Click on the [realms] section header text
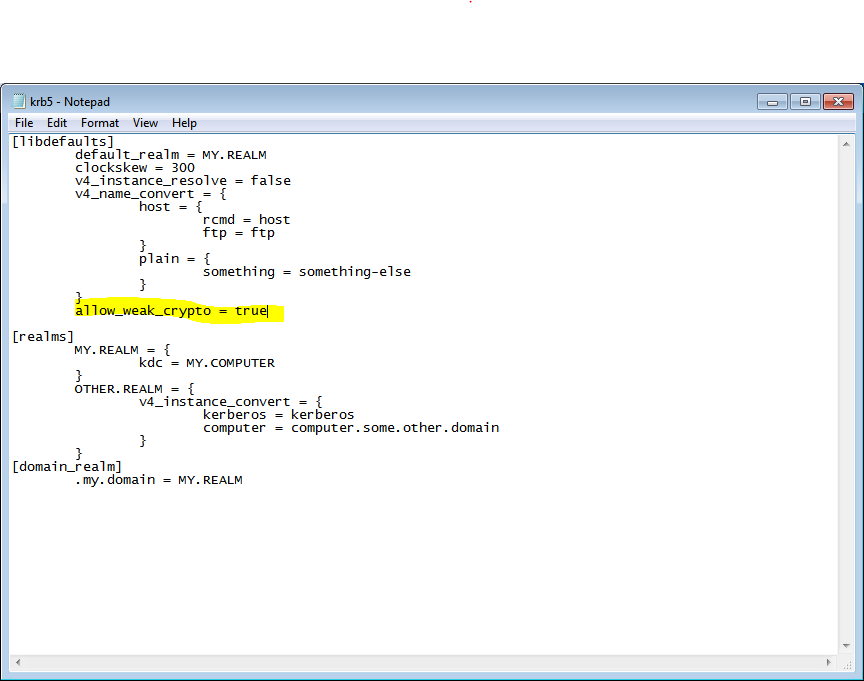Screen dimensions: 864x681 [43, 337]
